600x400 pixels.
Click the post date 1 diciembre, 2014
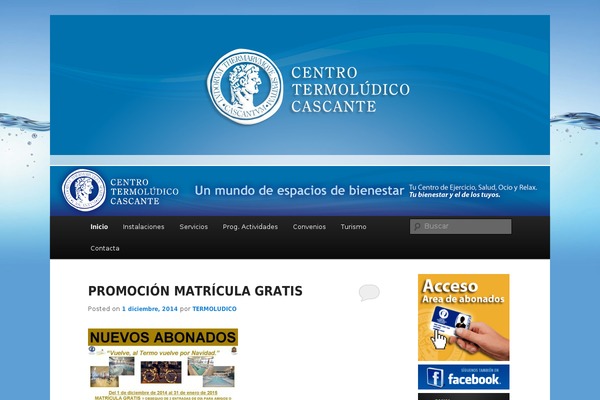(150, 309)
